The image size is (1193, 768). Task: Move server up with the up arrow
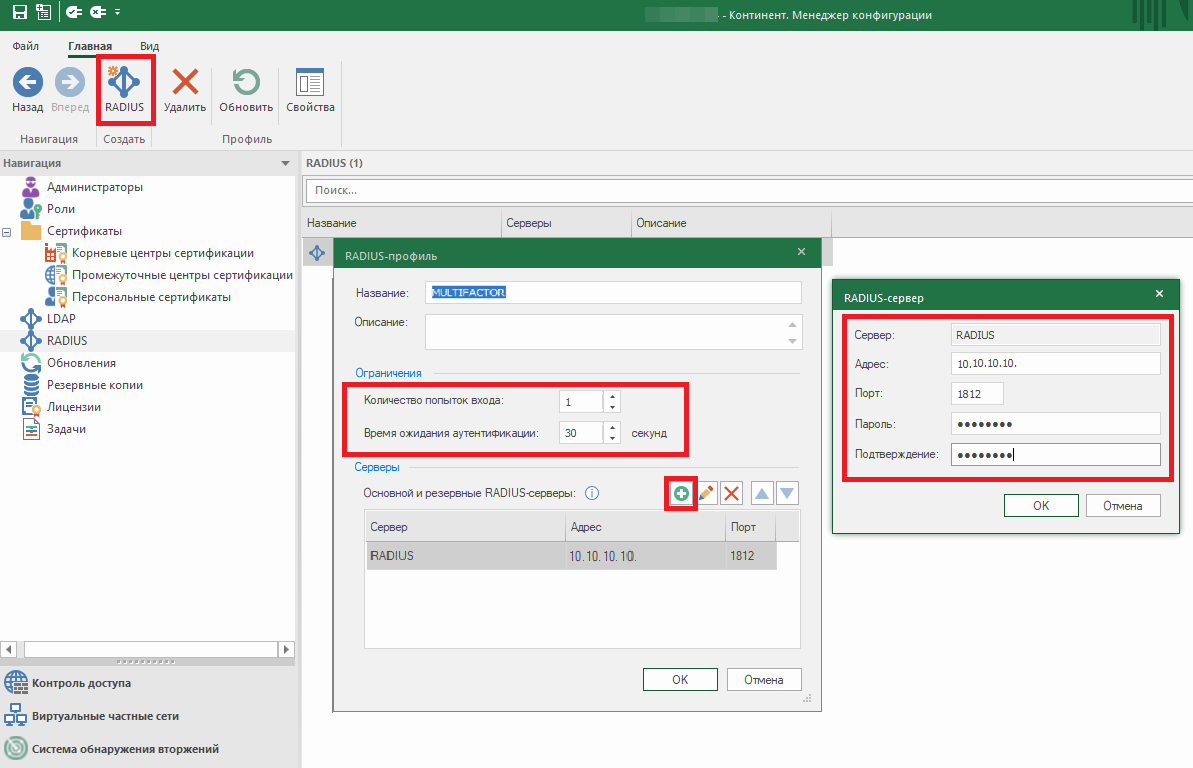(x=762, y=493)
